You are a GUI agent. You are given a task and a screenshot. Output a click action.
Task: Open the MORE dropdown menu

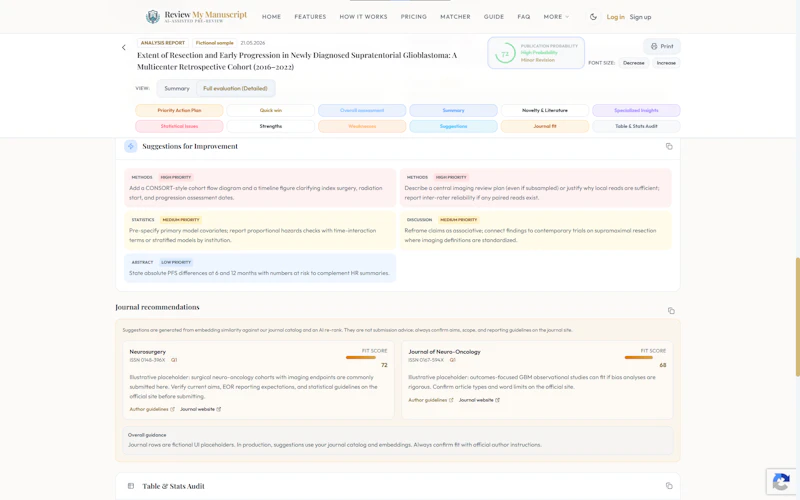(556, 17)
